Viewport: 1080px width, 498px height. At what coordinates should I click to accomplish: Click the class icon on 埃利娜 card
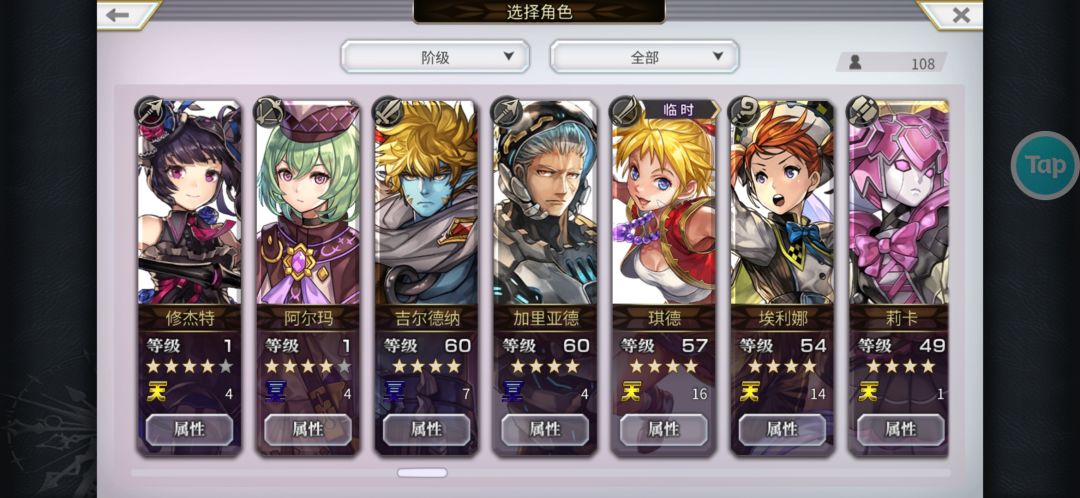click(744, 112)
